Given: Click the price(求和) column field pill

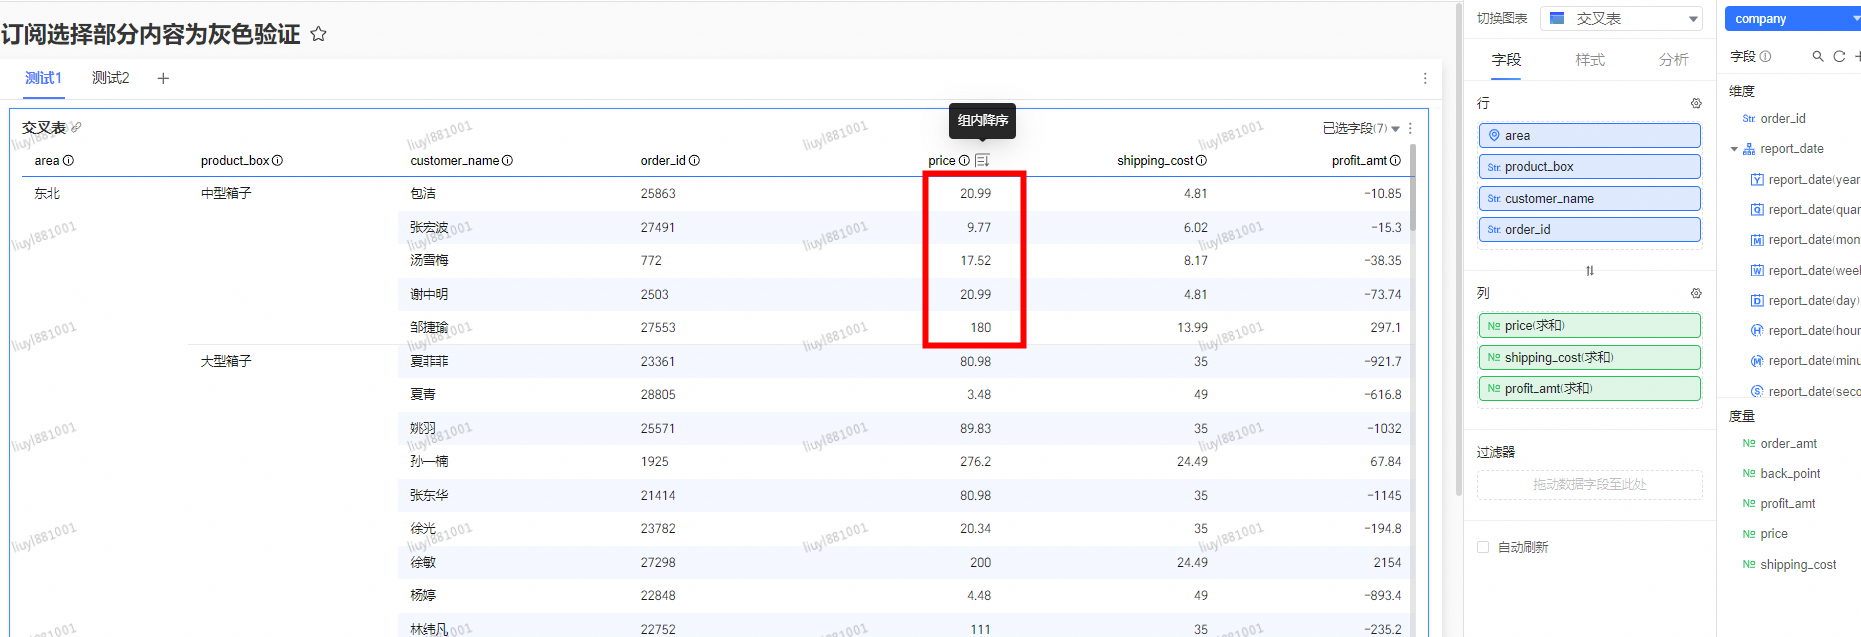Looking at the screenshot, I should (x=1589, y=326).
